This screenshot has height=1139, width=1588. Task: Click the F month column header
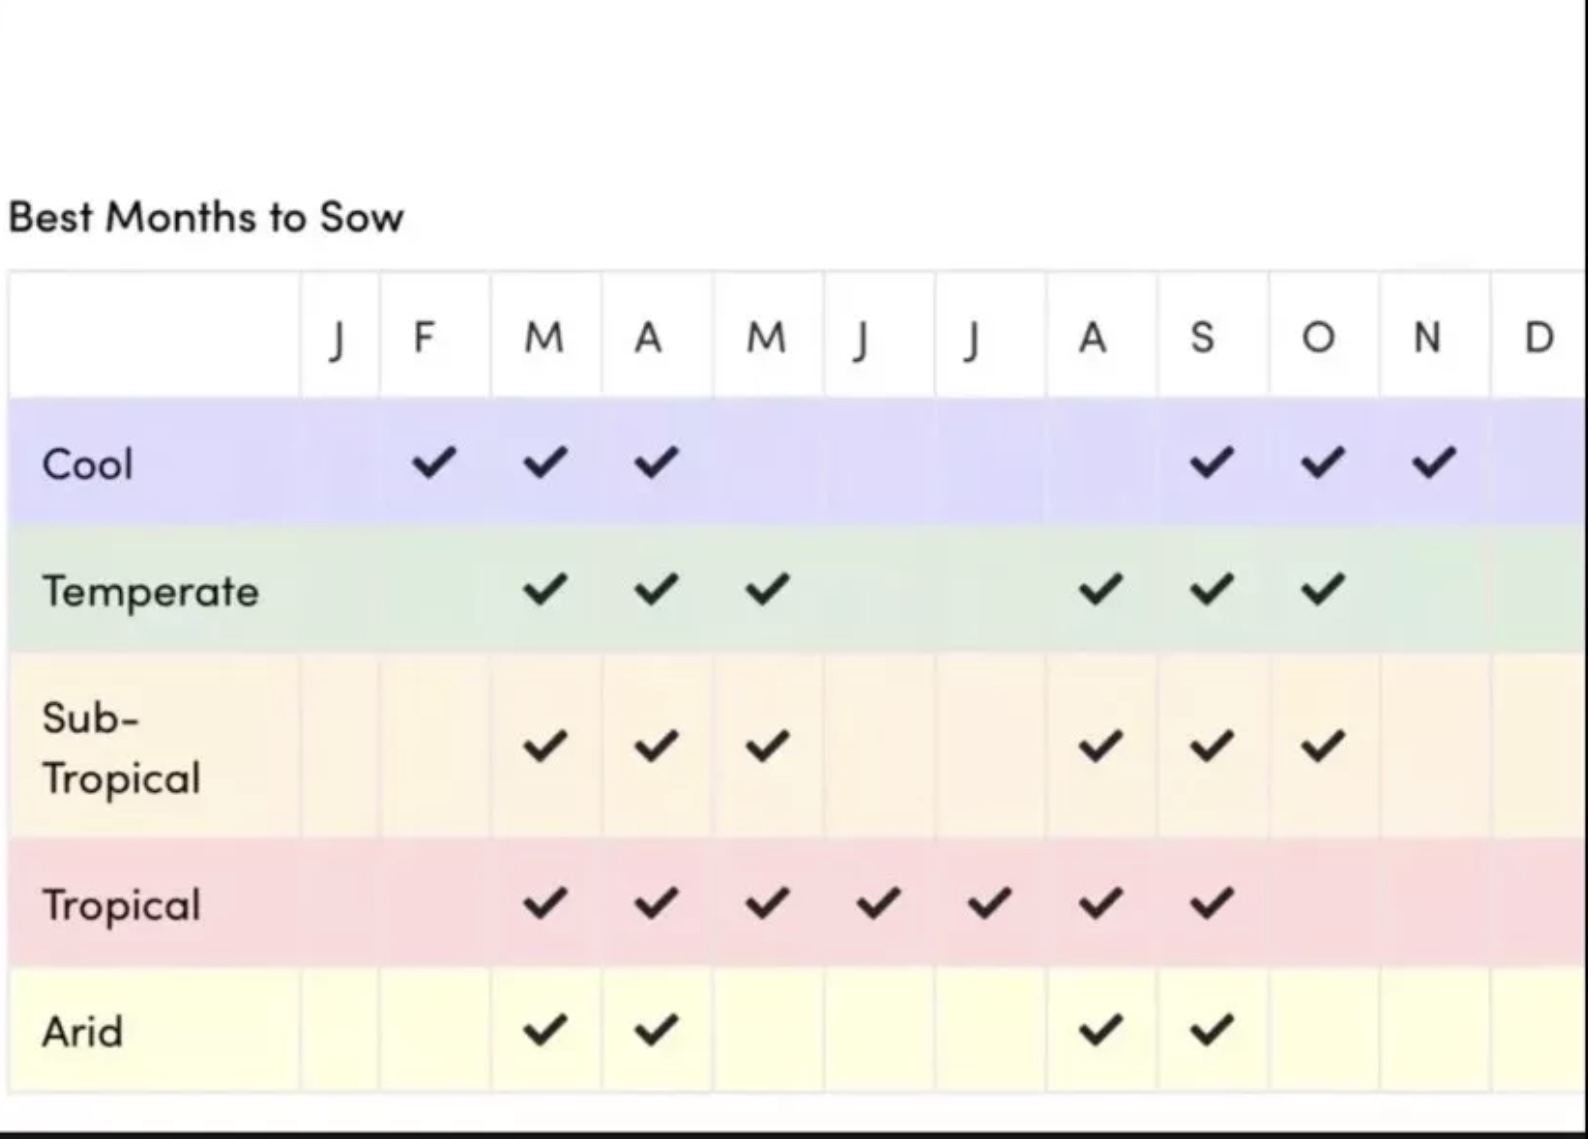pyautogui.click(x=424, y=338)
